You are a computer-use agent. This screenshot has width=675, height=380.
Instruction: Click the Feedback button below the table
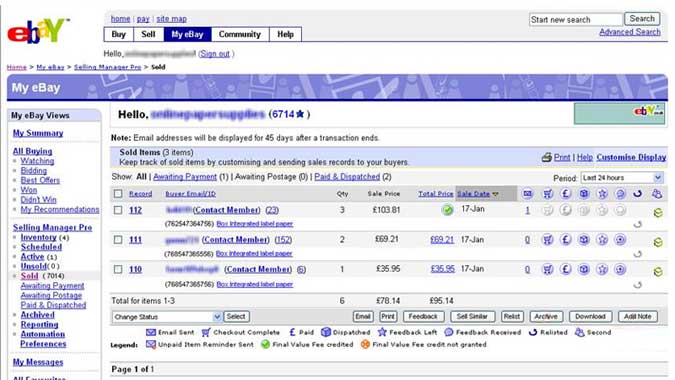click(423, 317)
